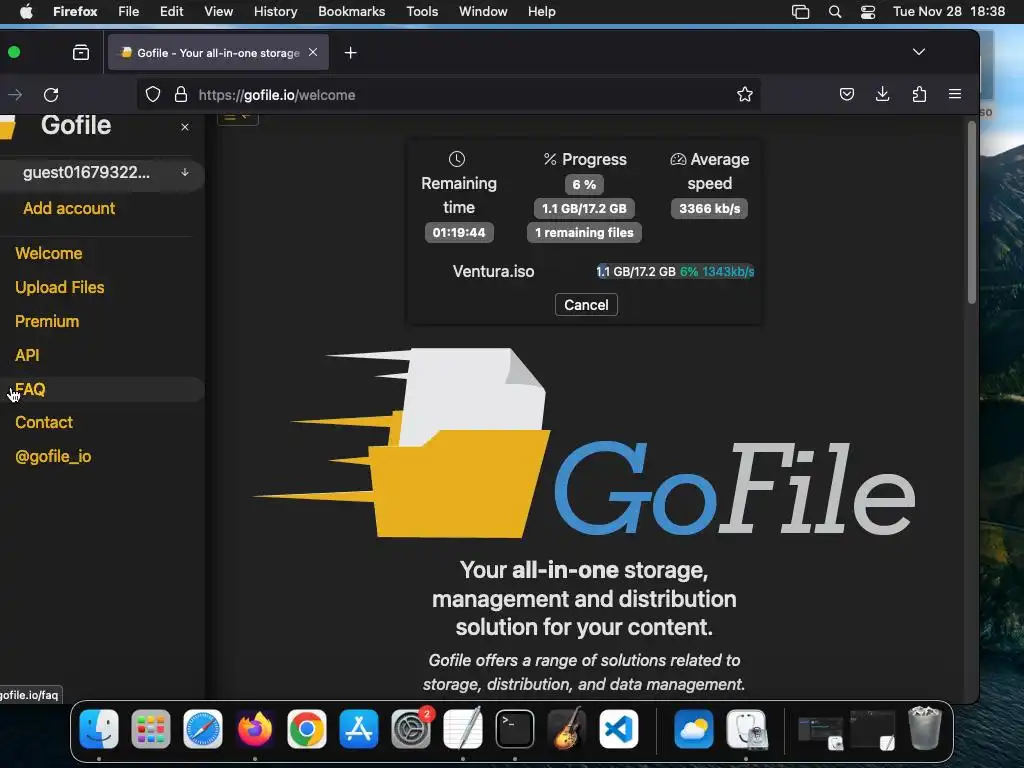Open the Tools menu
This screenshot has width=1024, height=768.
pyautogui.click(x=423, y=12)
